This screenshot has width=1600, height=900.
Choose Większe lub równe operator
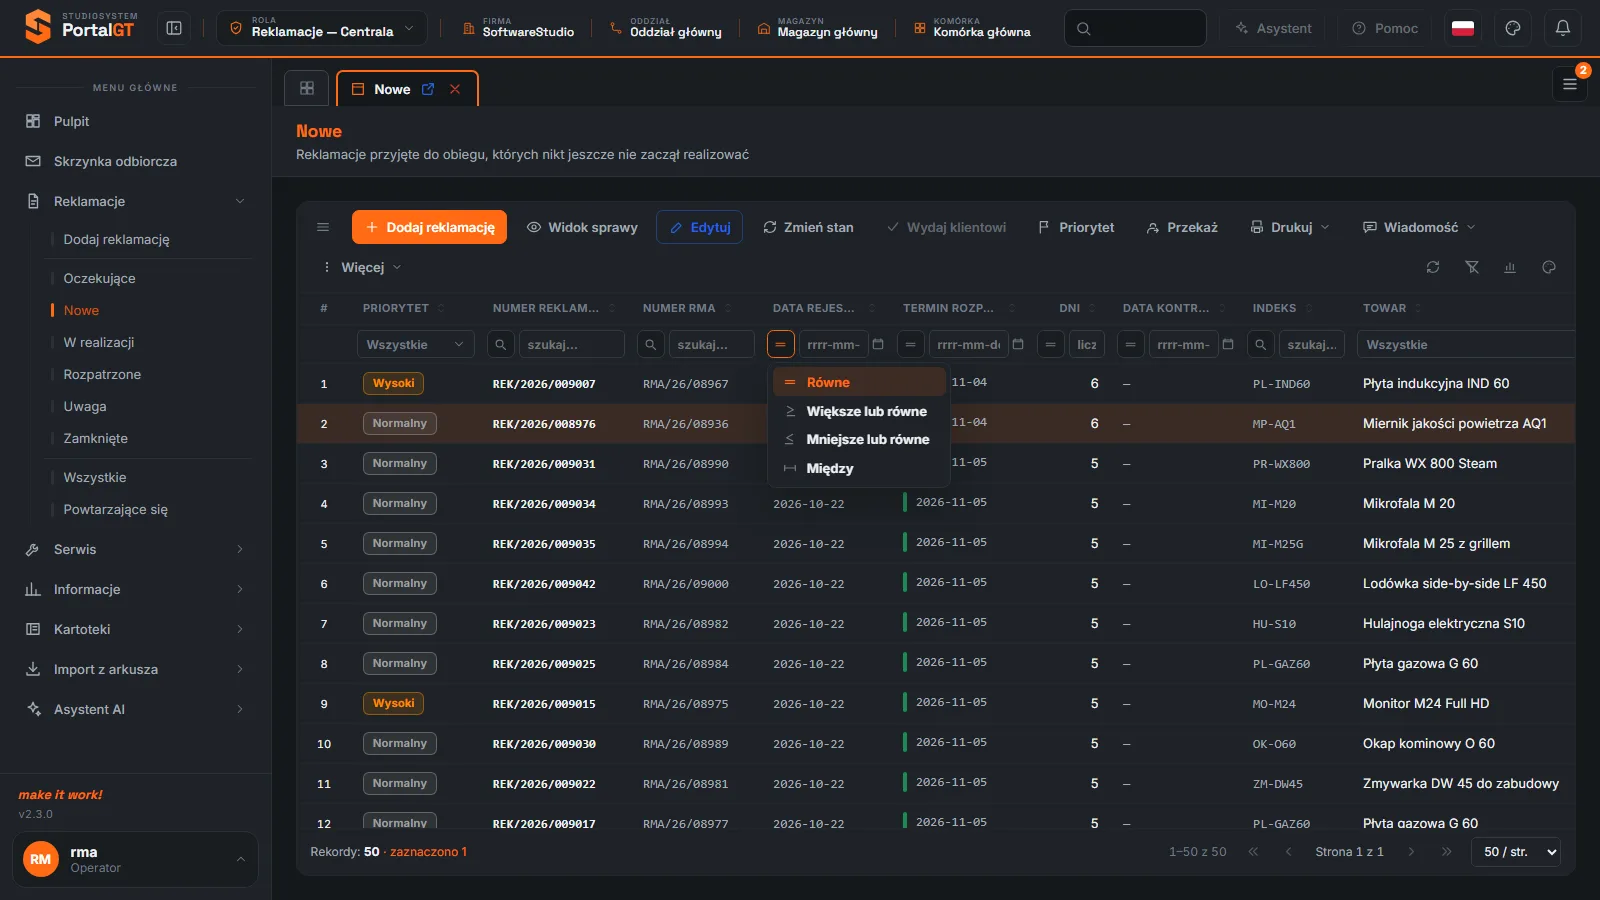tap(858, 411)
